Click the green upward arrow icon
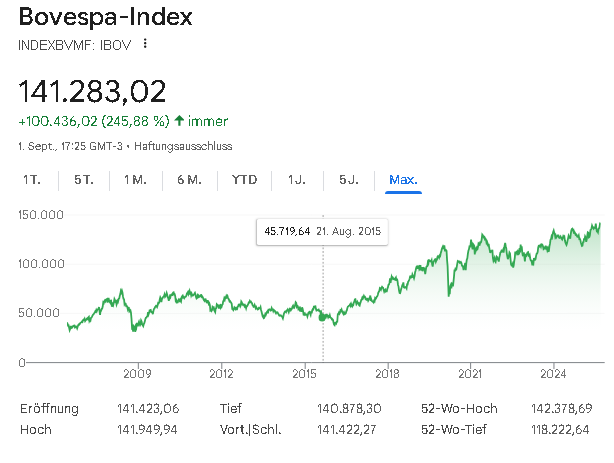This screenshot has height=463, width=614. pyautogui.click(x=180, y=121)
